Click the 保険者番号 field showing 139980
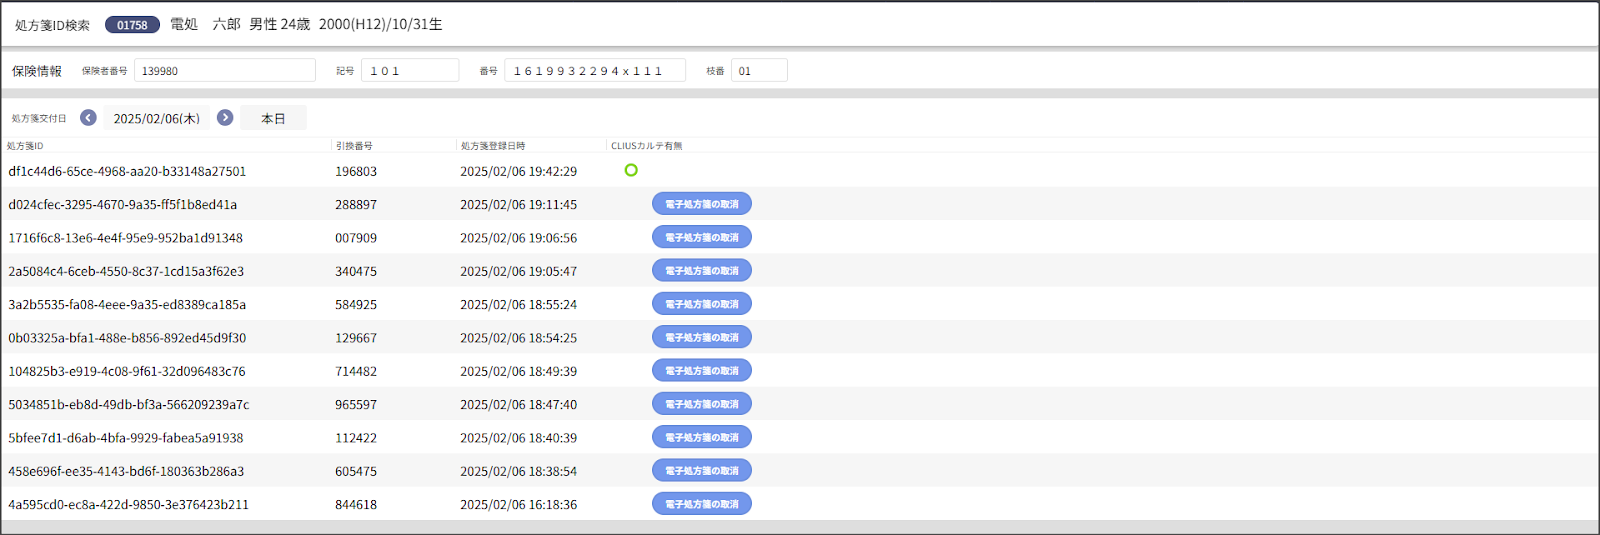The height and width of the screenshot is (535, 1600). 224,71
